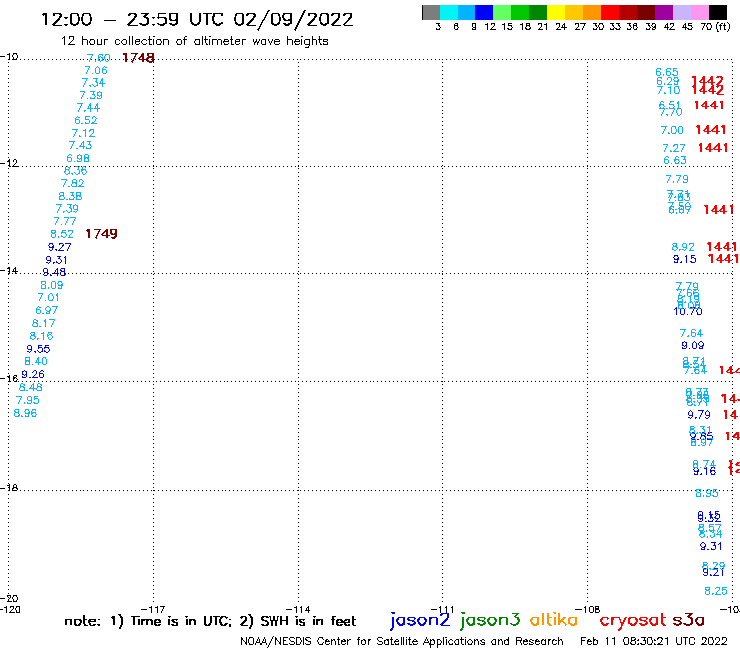
Task: Click the wave height 7.12
Action: pos(83,133)
